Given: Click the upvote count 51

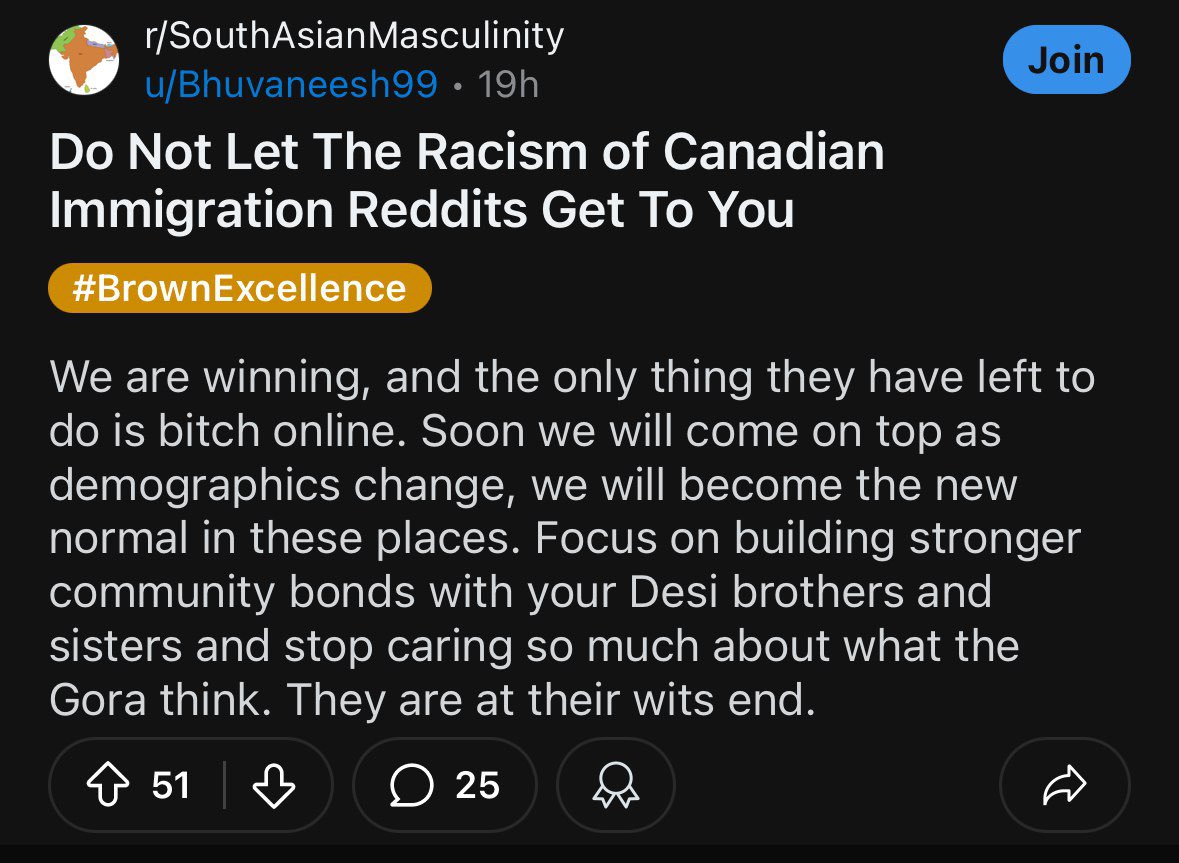Looking at the screenshot, I should (171, 785).
